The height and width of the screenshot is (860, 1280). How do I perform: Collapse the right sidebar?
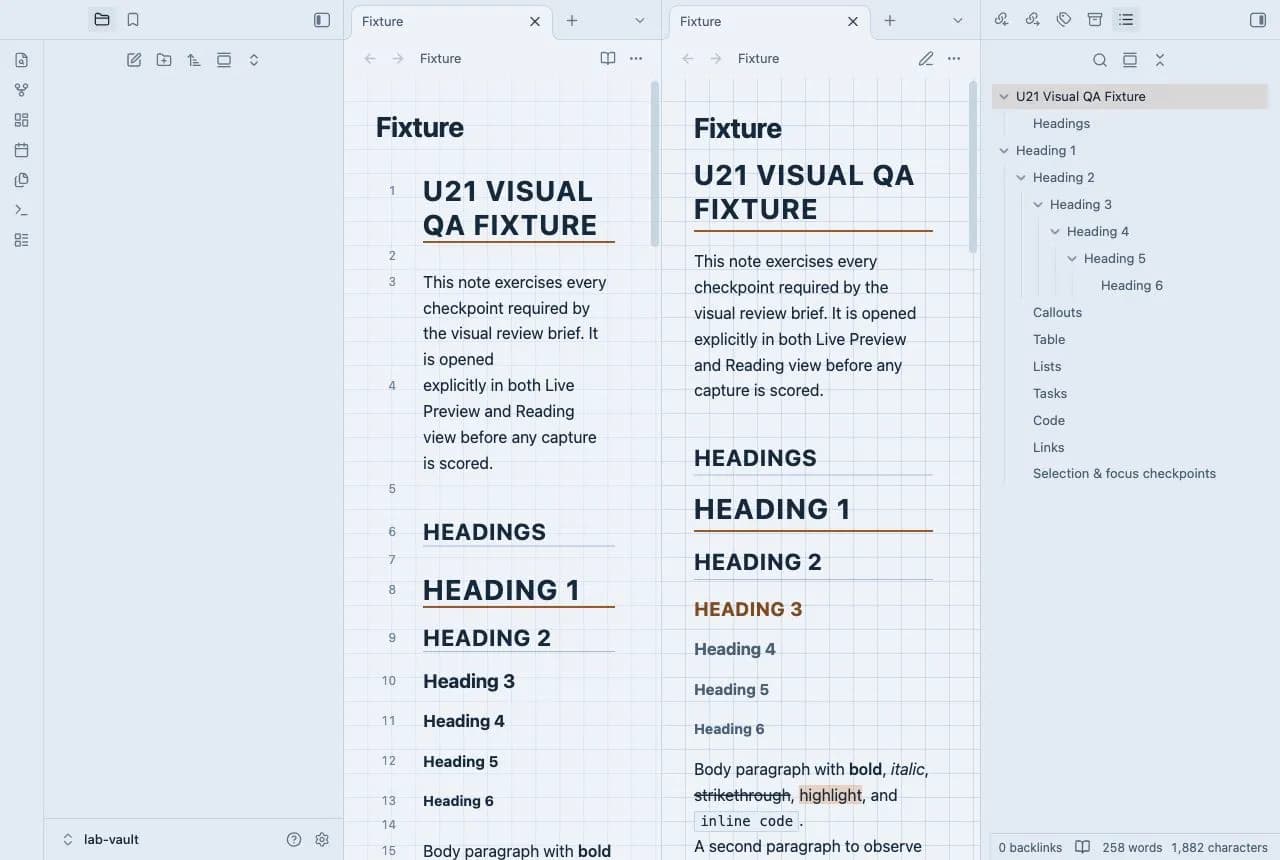coord(1258,20)
